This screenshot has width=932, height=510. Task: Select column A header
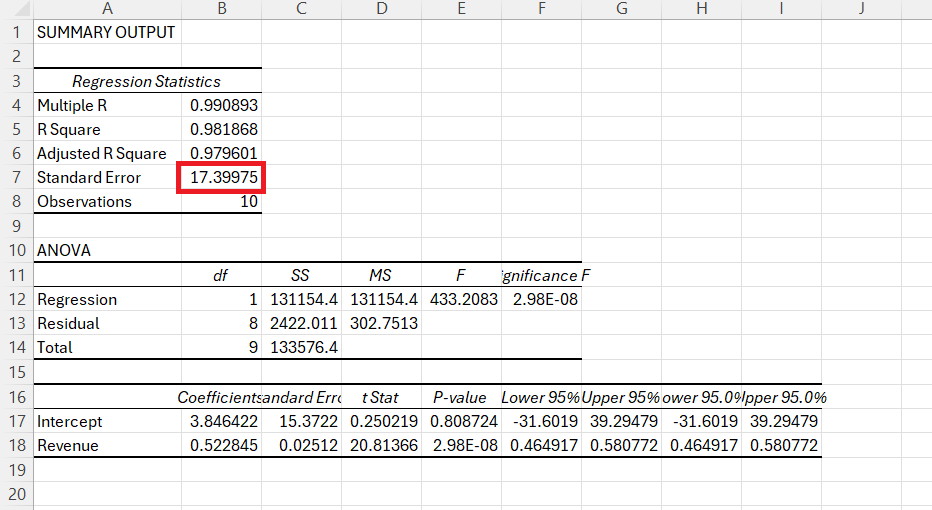pos(107,9)
